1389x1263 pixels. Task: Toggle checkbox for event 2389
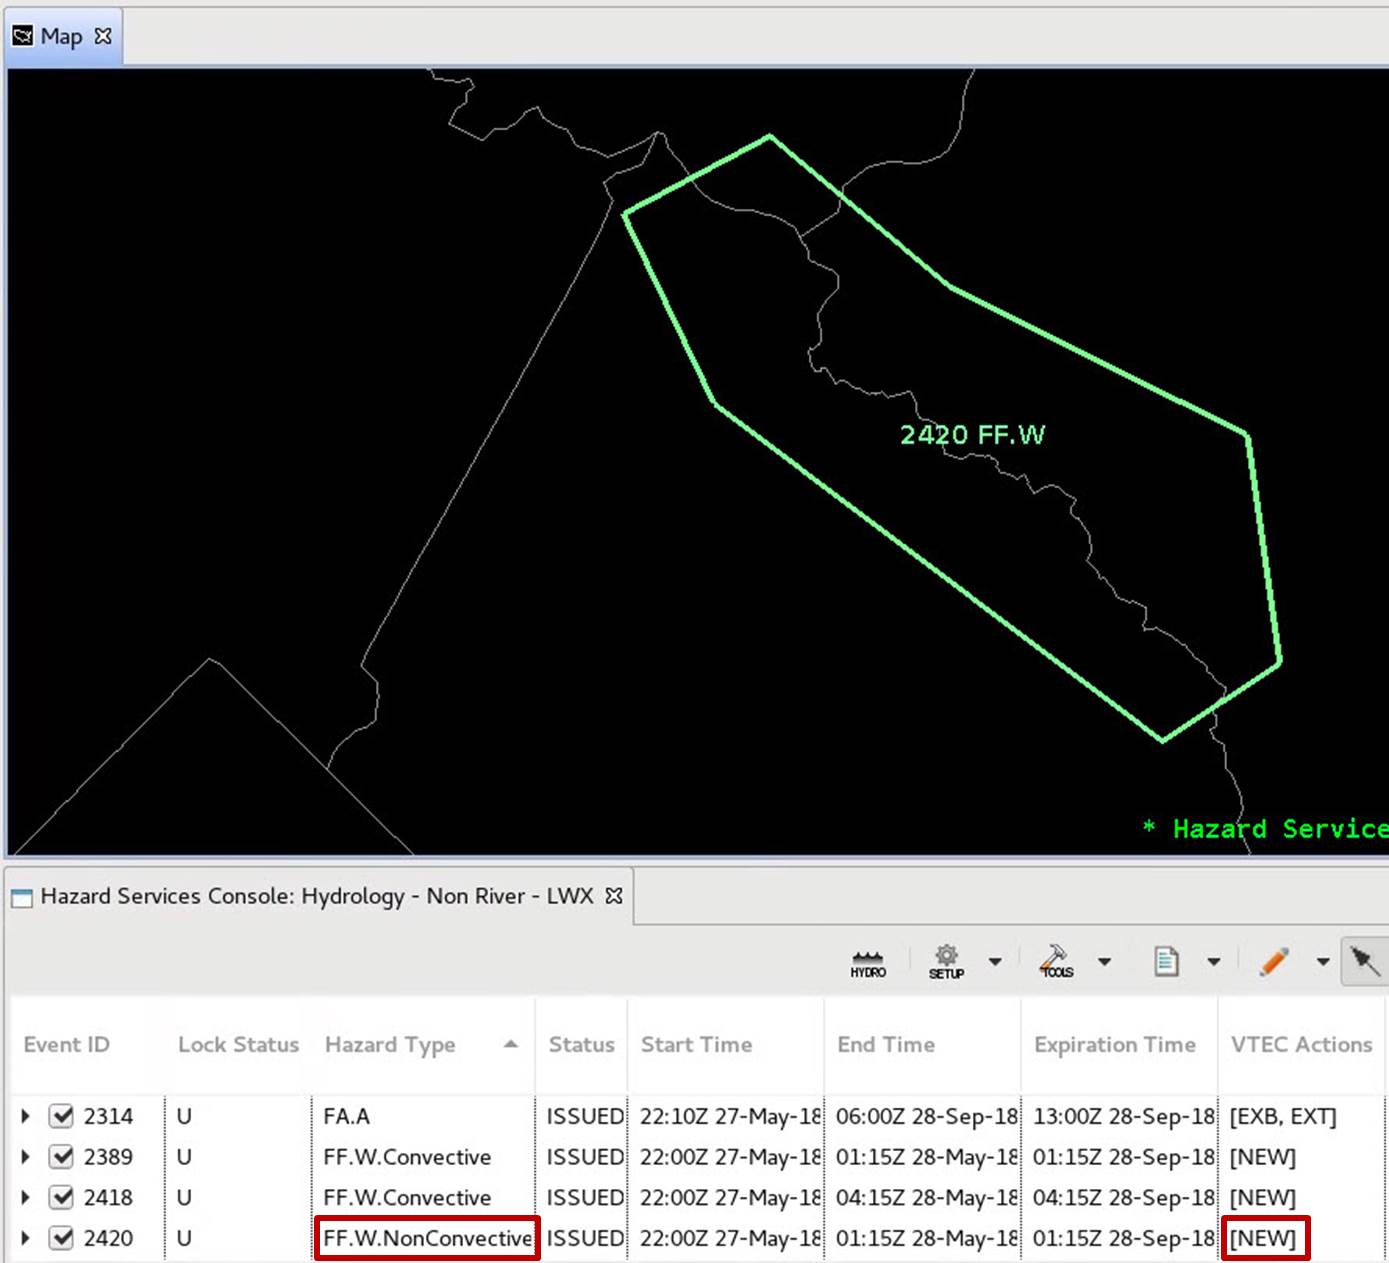[x=62, y=1157]
